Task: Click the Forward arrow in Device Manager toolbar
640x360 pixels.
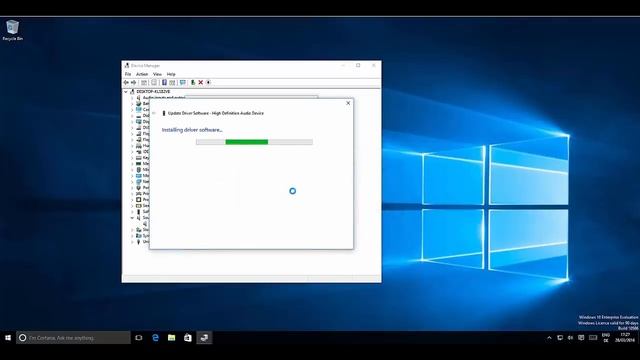Action: click(133, 82)
